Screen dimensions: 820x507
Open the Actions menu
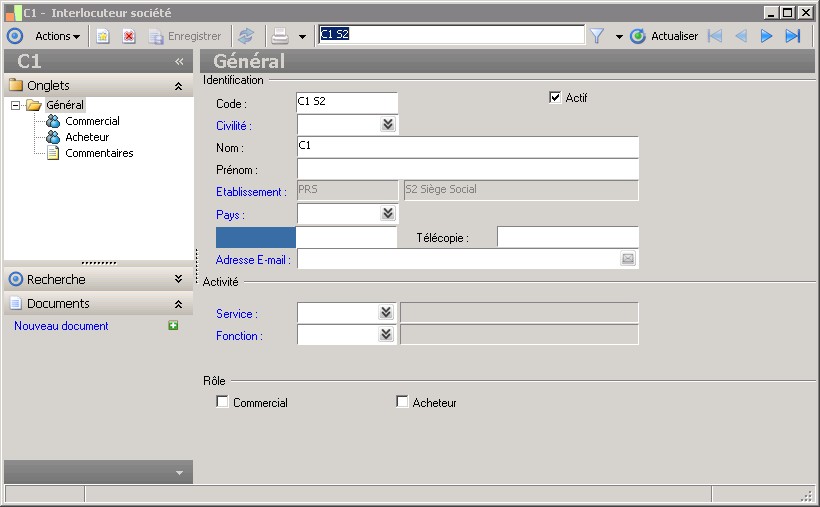[57, 36]
